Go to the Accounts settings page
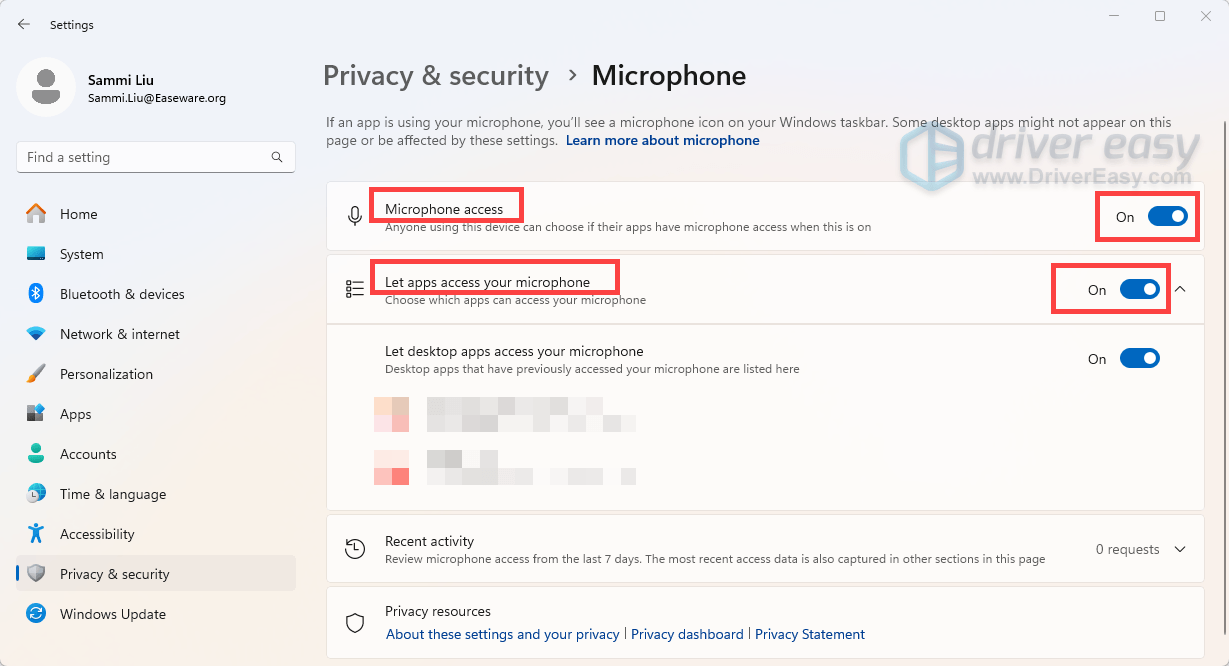Viewport: 1229px width, 666px height. (x=88, y=454)
